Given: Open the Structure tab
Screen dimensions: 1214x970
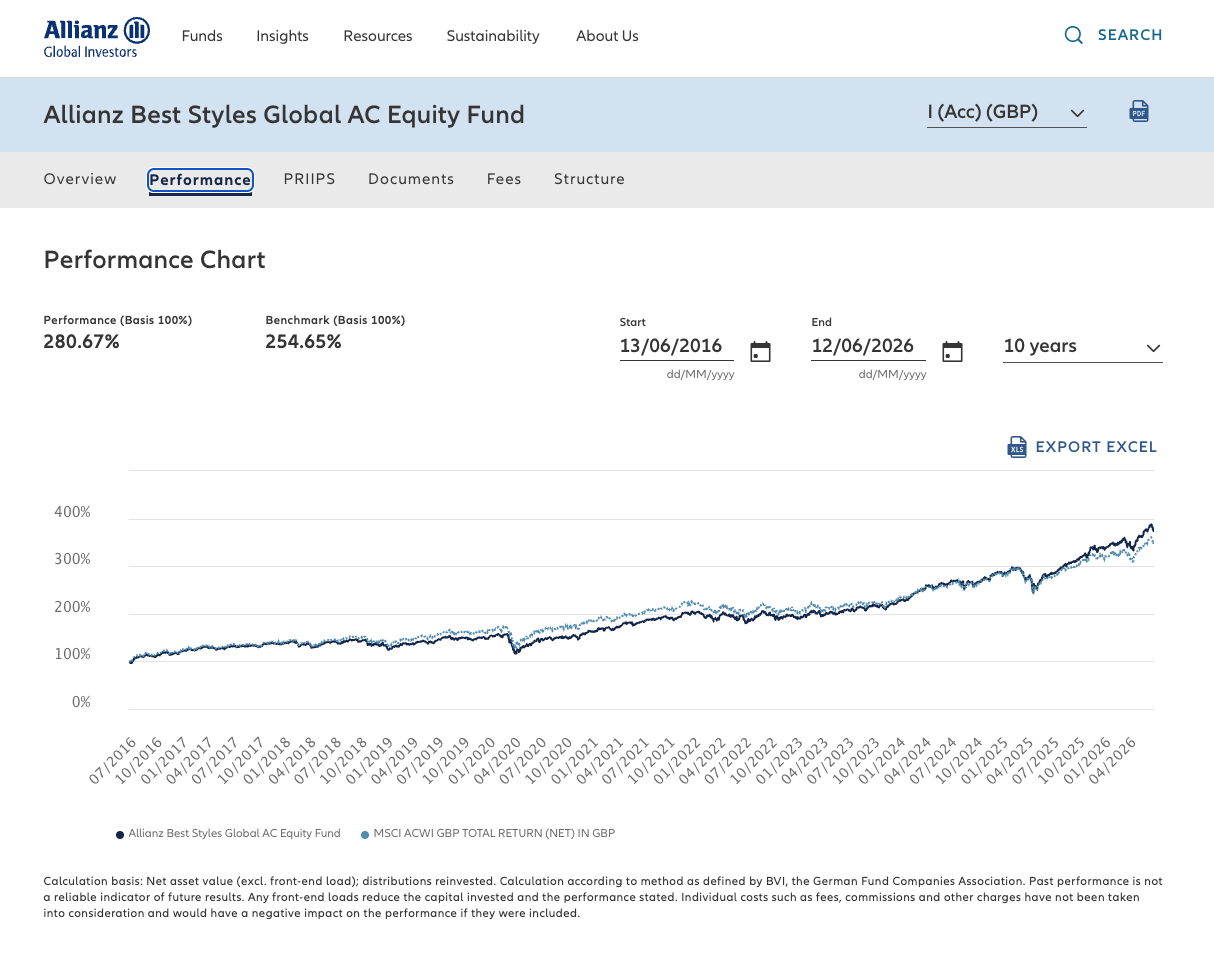Looking at the screenshot, I should (x=589, y=179).
